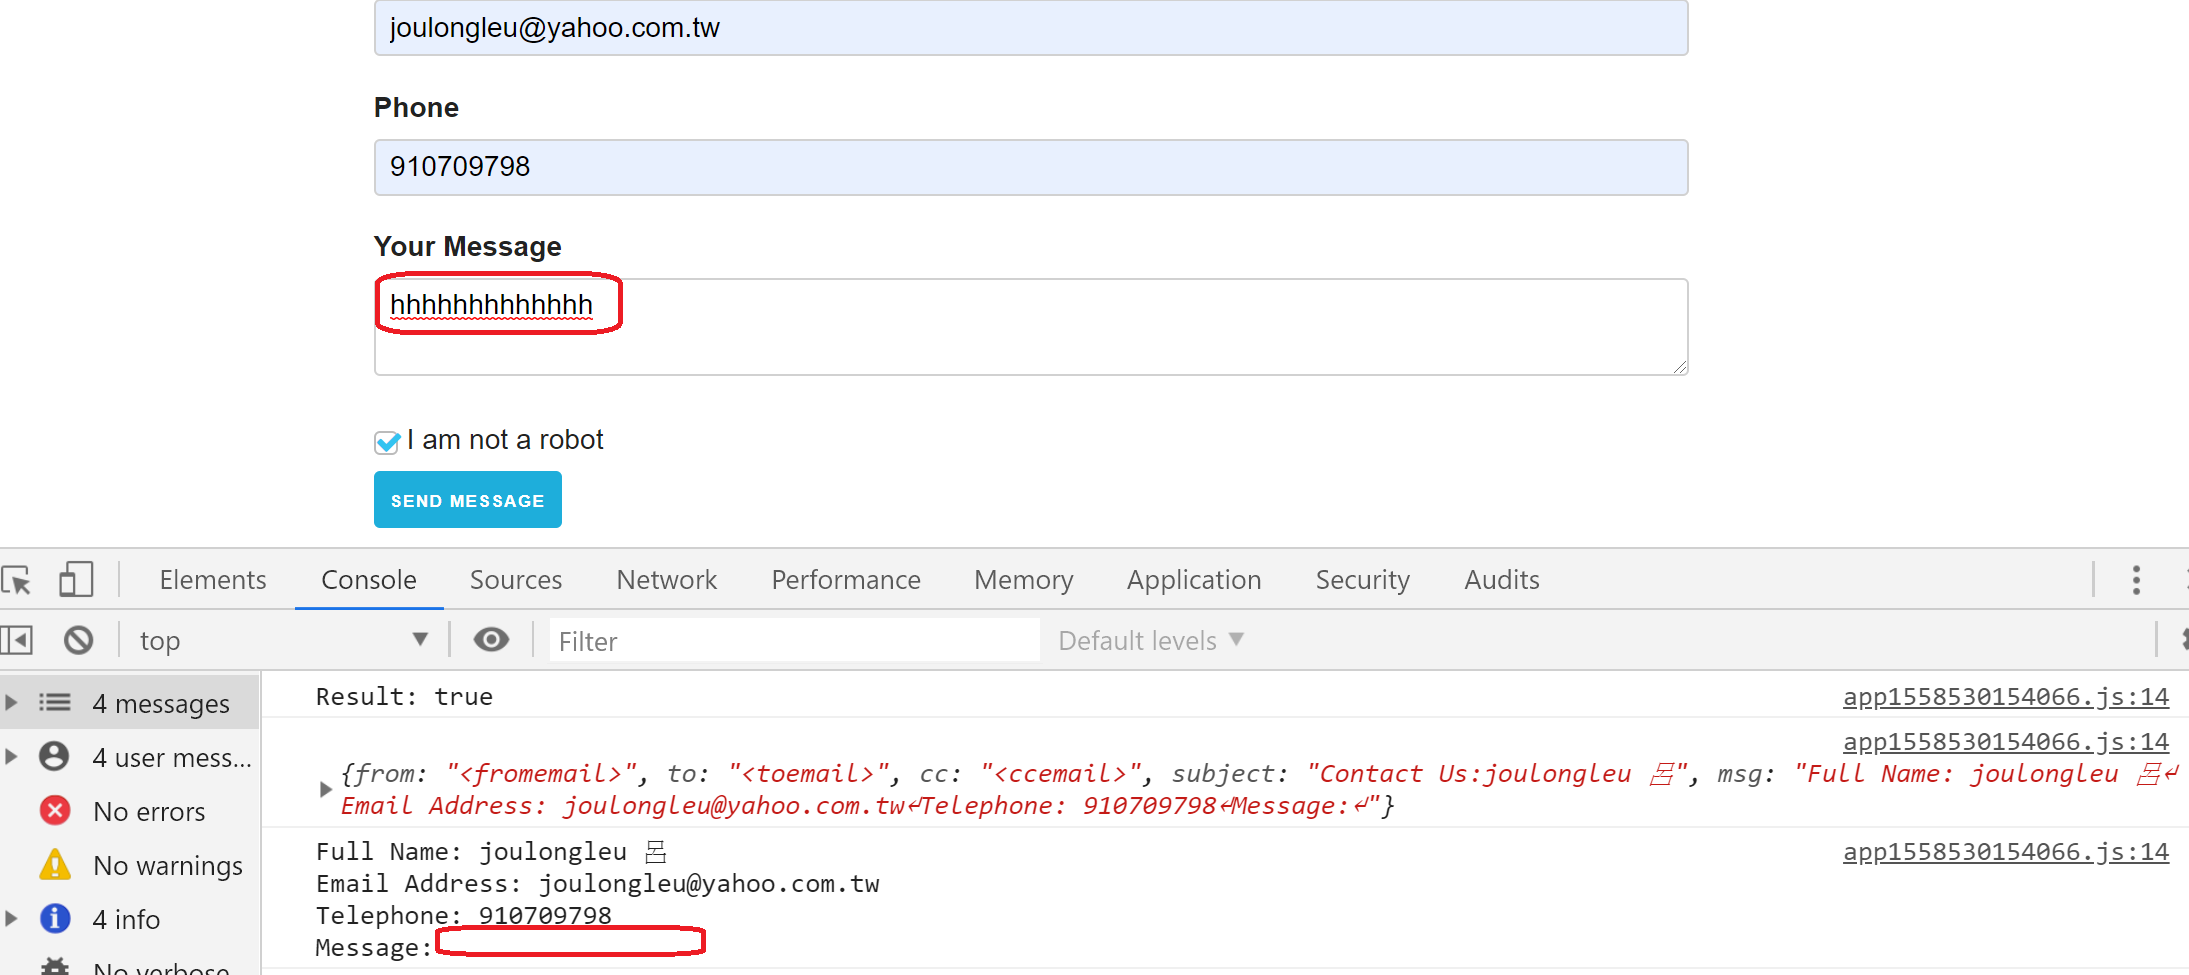Screen dimensions: 2189x975
Task: Open the Memory tab
Action: [x=1024, y=580]
